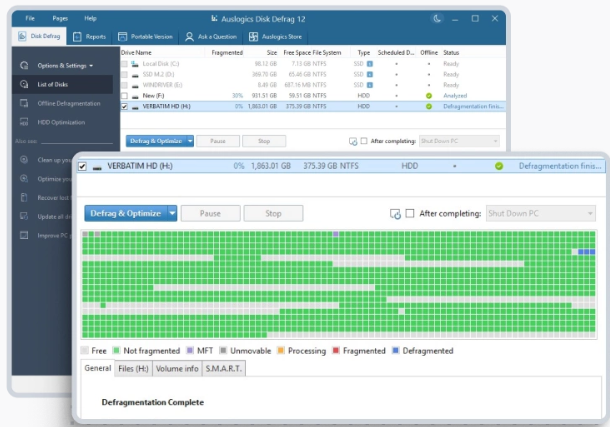The width and height of the screenshot is (610, 427).
Task: Click scheduler icon beside After completing, back window
Action: [x=353, y=141]
